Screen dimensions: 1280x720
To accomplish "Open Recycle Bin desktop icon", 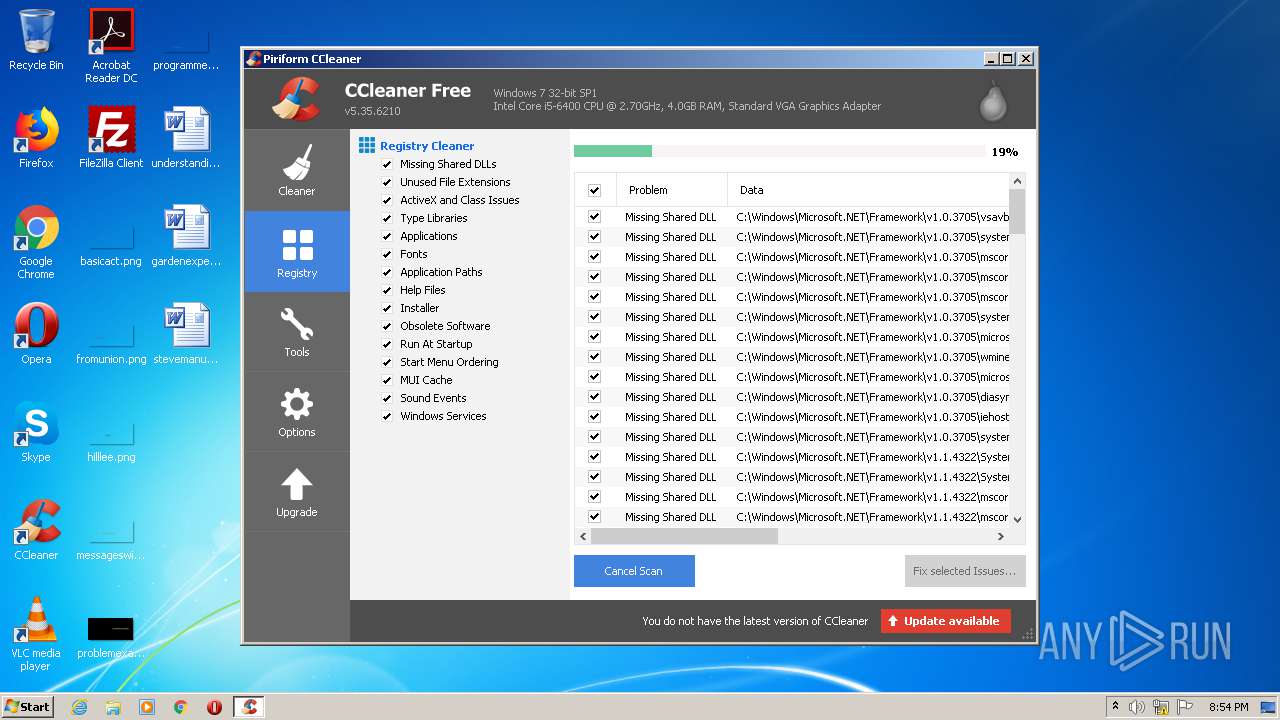I will click(x=36, y=40).
